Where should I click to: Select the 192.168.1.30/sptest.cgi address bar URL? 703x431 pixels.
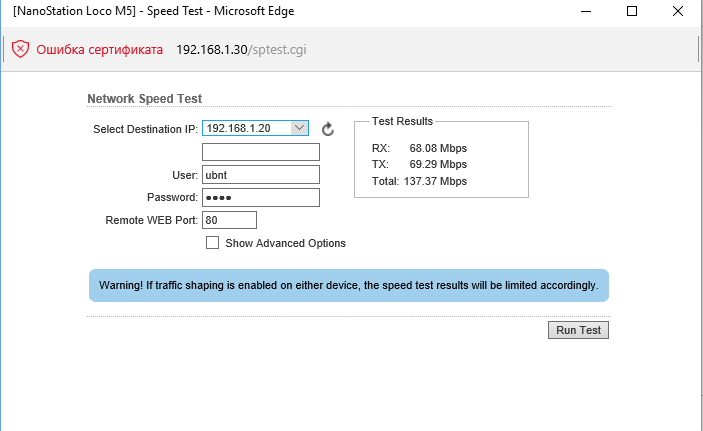click(241, 49)
